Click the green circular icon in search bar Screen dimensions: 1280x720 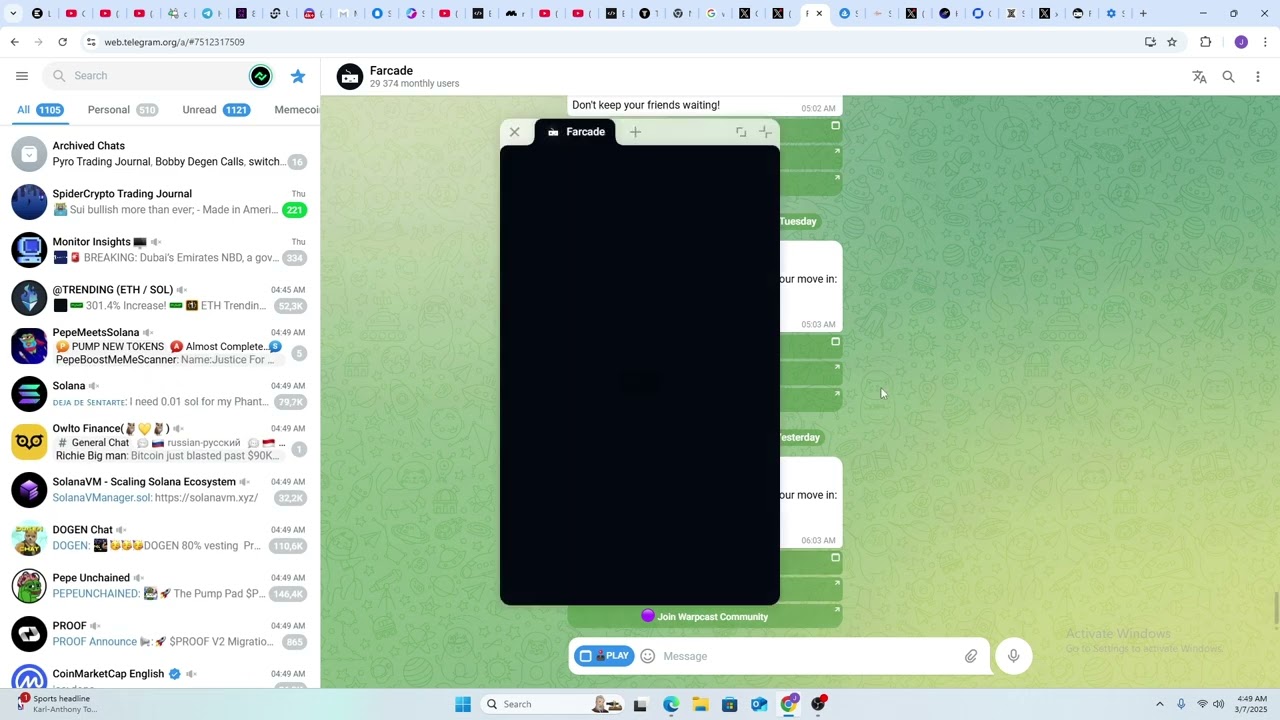click(260, 76)
